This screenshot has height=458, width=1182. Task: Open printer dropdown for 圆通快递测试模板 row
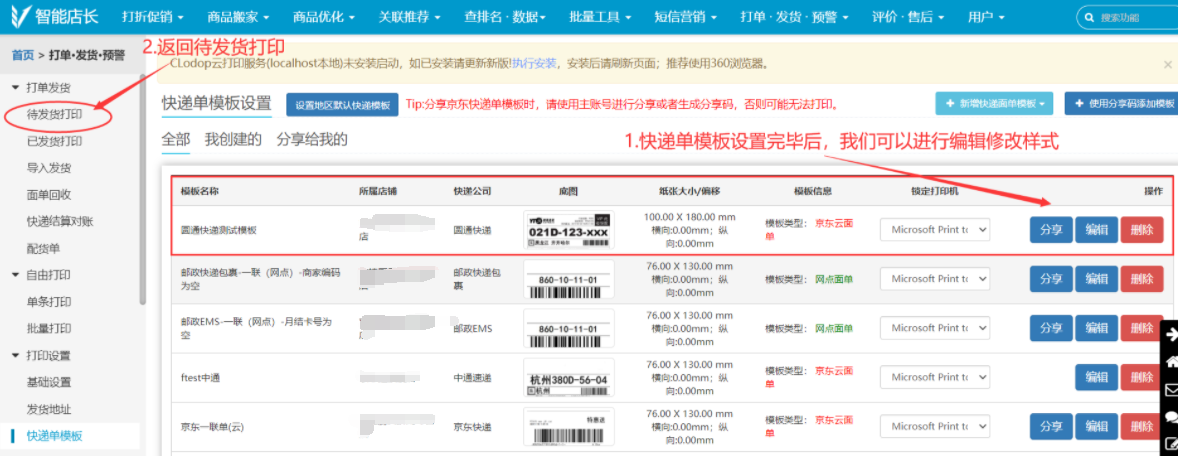pyautogui.click(x=934, y=230)
